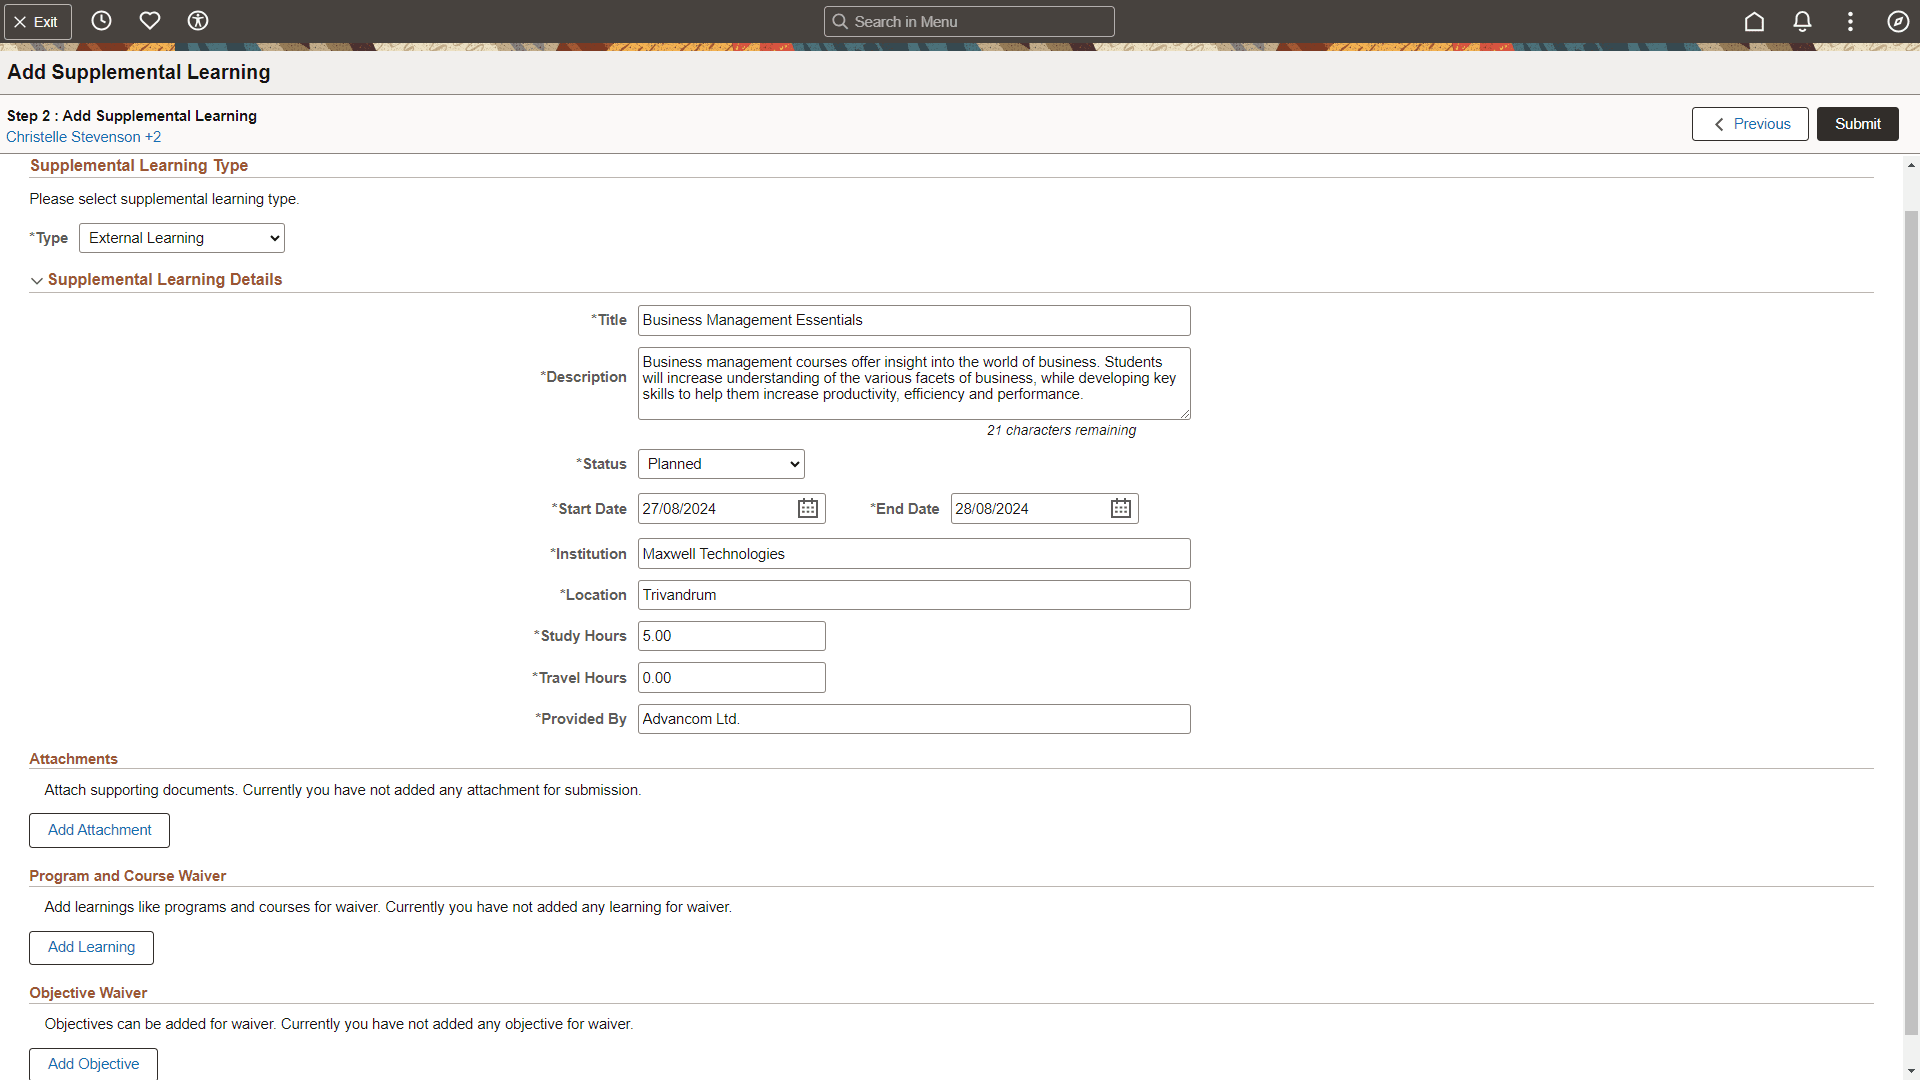The width and height of the screenshot is (1920, 1080).
Task: Open the accessibility settings icon
Action: click(x=197, y=20)
